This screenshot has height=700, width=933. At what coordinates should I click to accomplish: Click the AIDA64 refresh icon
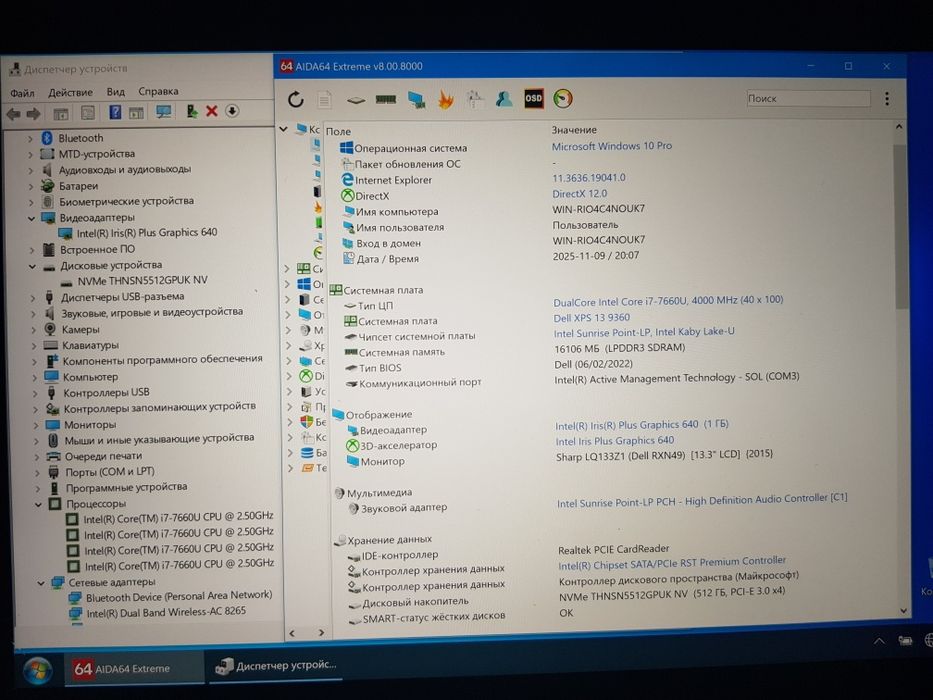click(x=296, y=99)
